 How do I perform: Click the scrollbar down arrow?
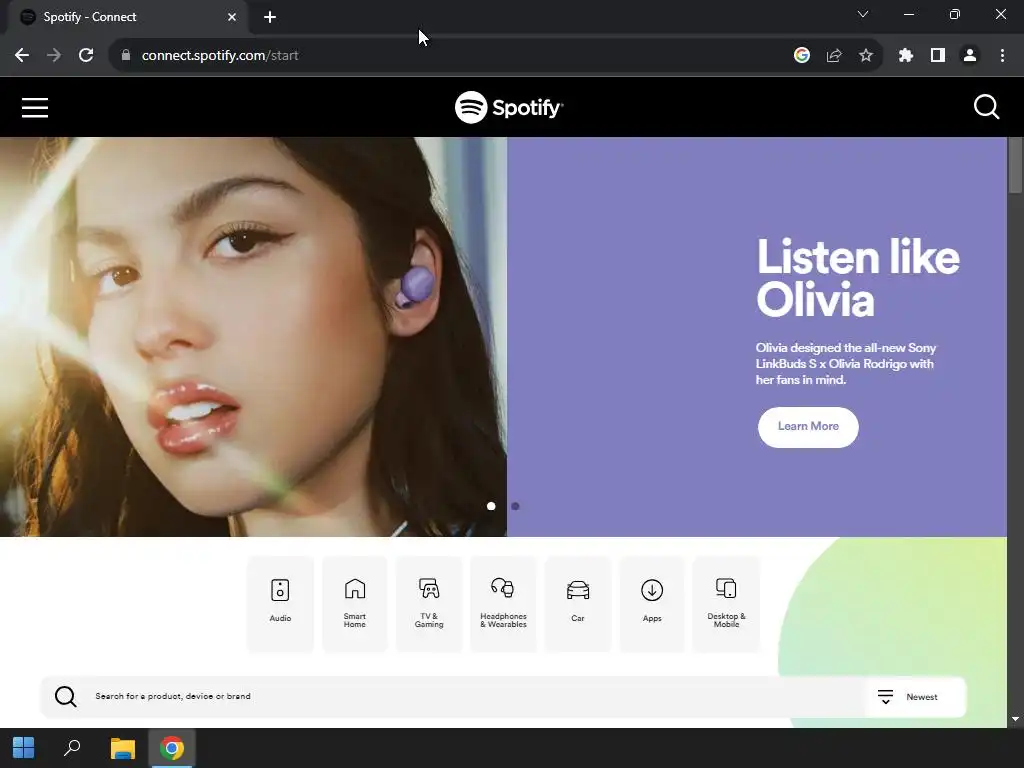click(1016, 719)
